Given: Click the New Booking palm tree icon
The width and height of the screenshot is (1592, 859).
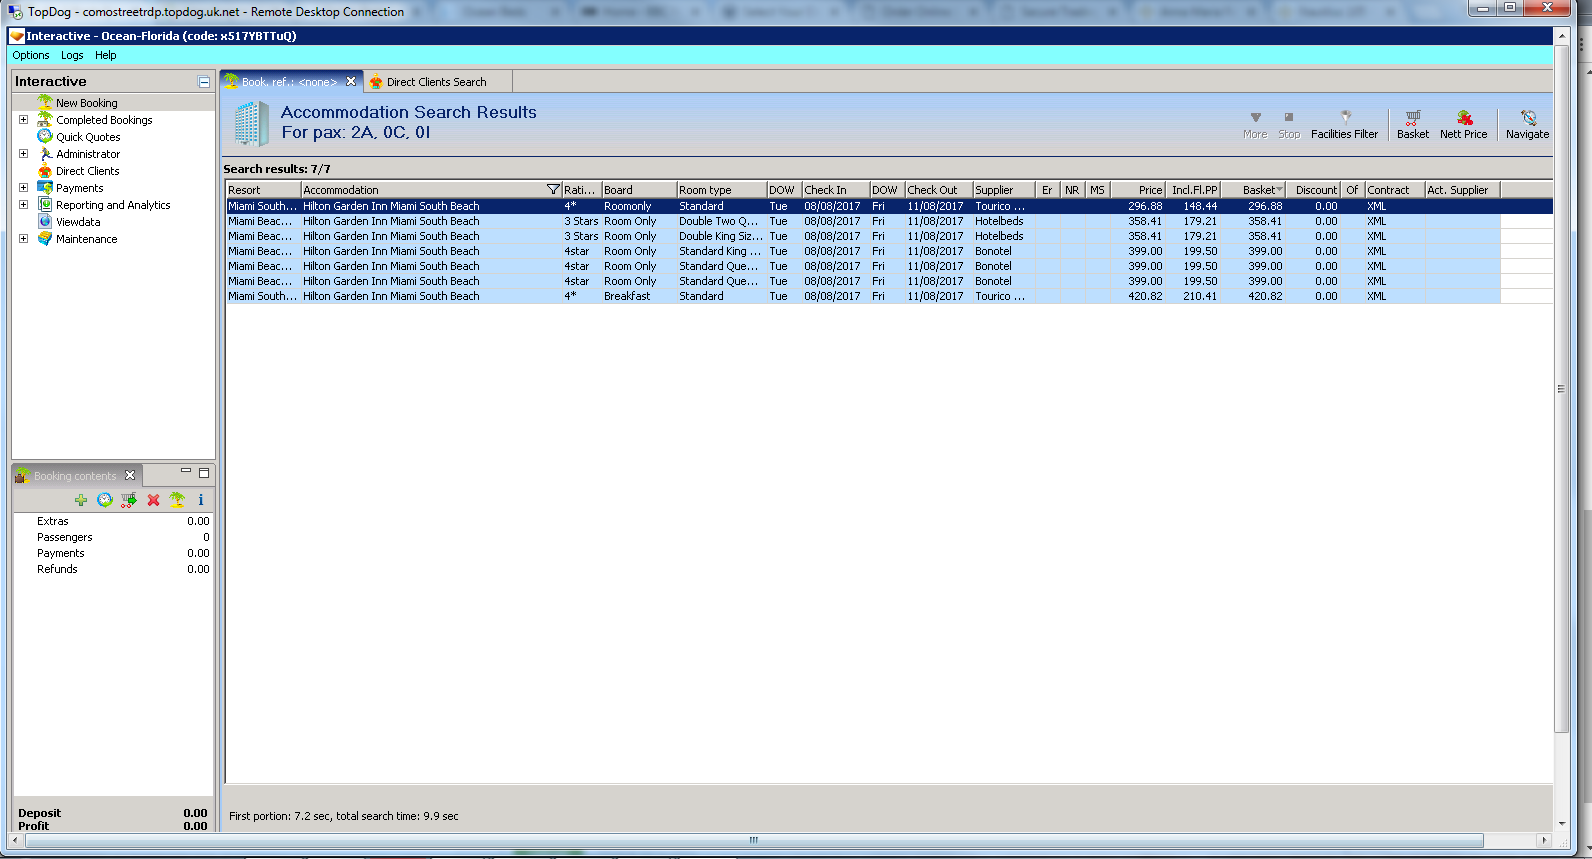Looking at the screenshot, I should [x=45, y=102].
